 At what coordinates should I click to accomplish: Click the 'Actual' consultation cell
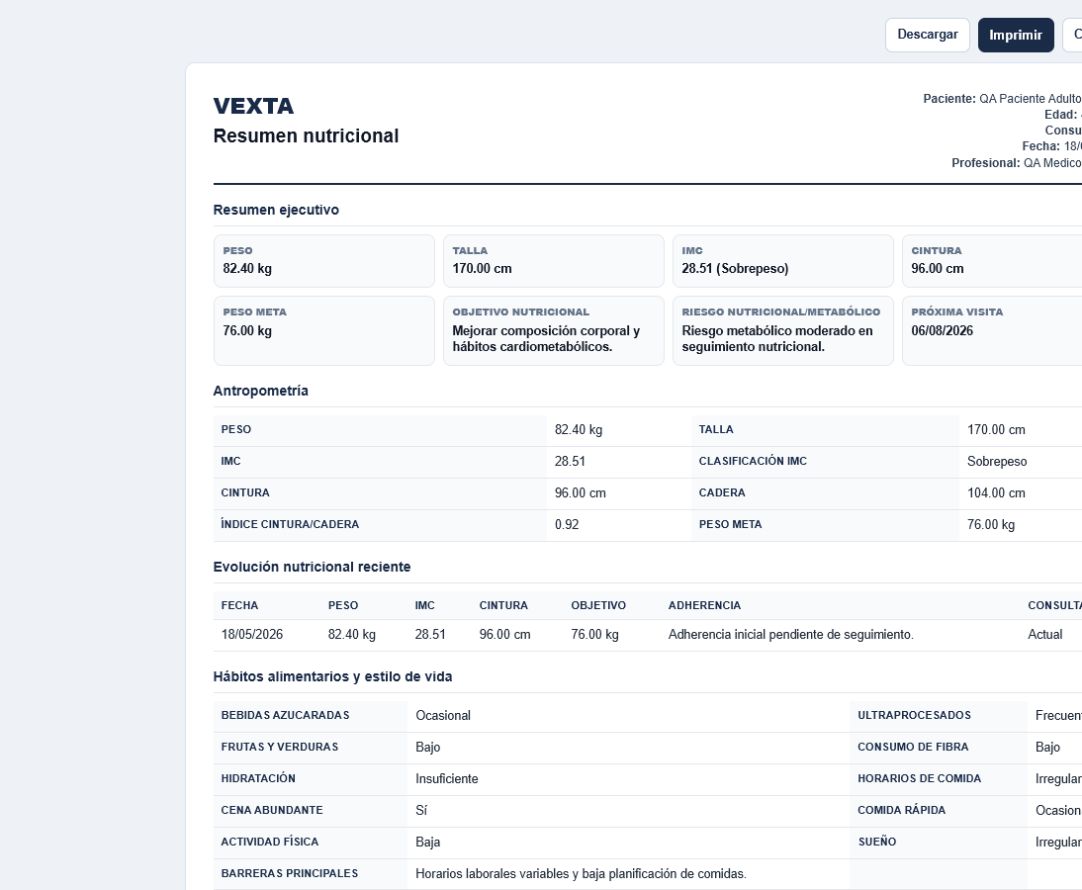(1045, 635)
